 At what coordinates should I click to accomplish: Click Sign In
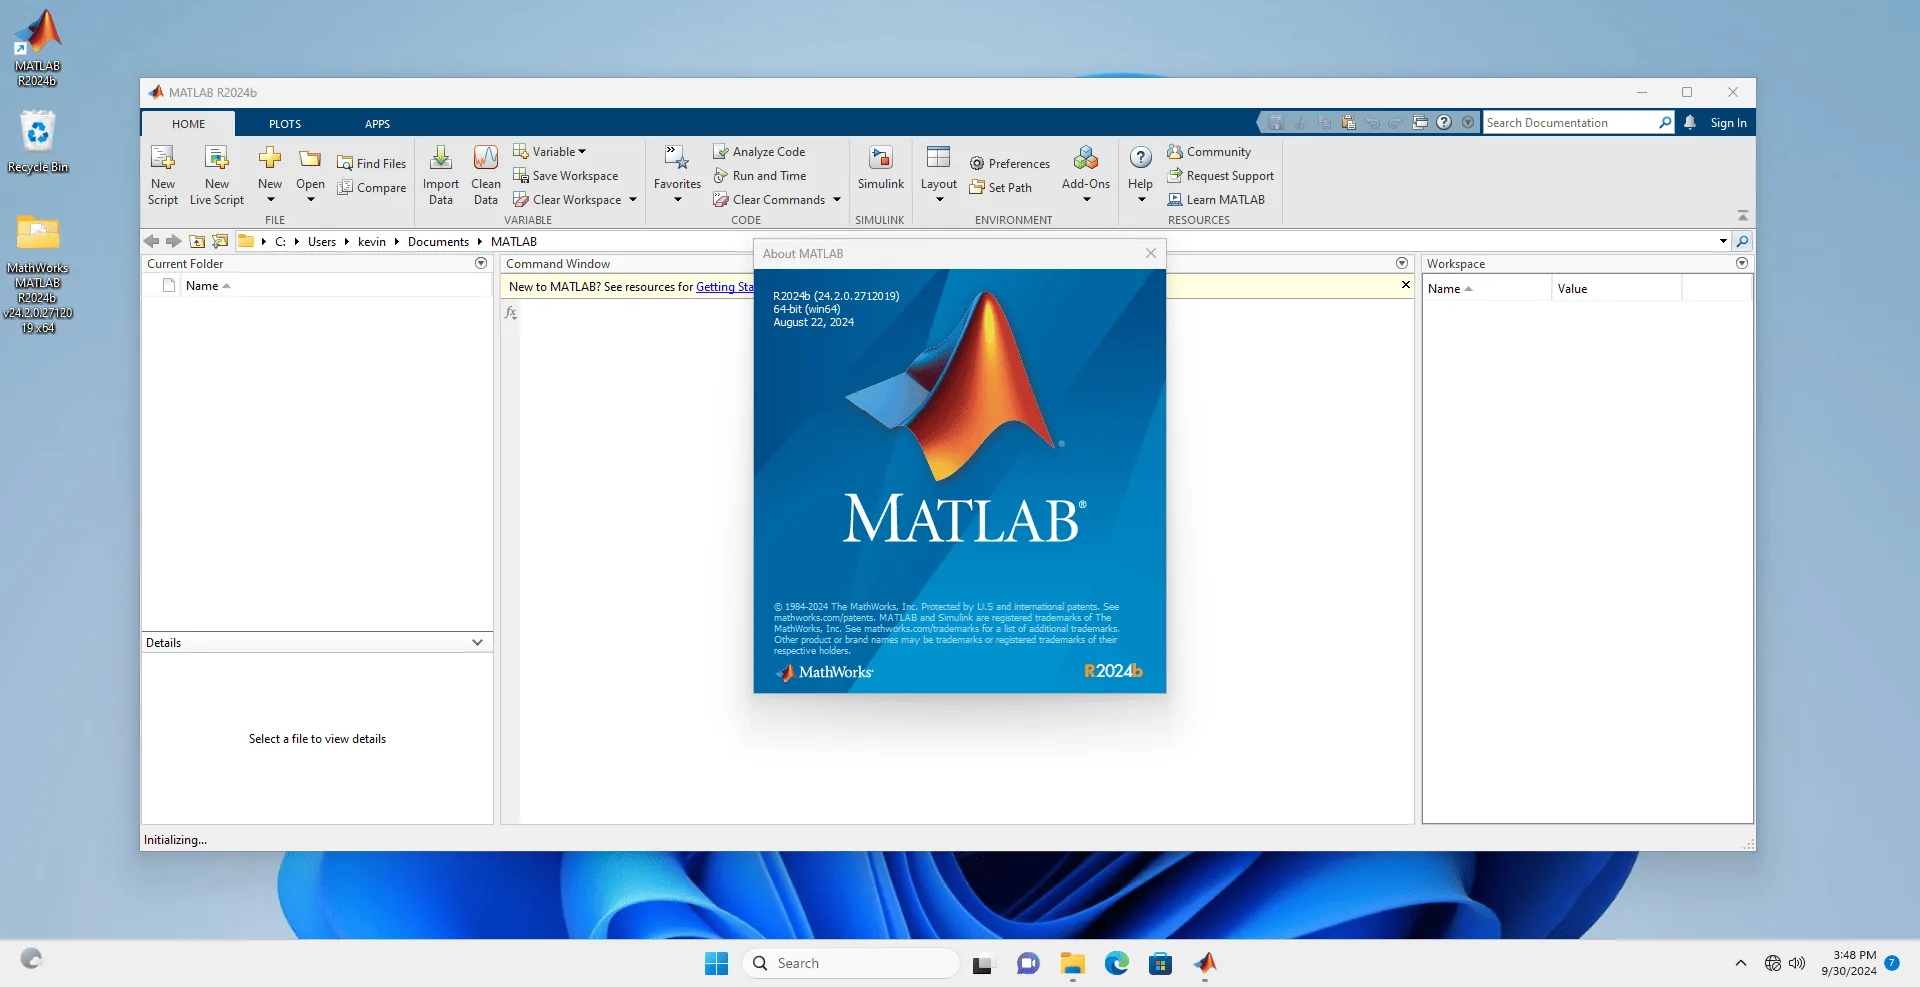point(1728,123)
